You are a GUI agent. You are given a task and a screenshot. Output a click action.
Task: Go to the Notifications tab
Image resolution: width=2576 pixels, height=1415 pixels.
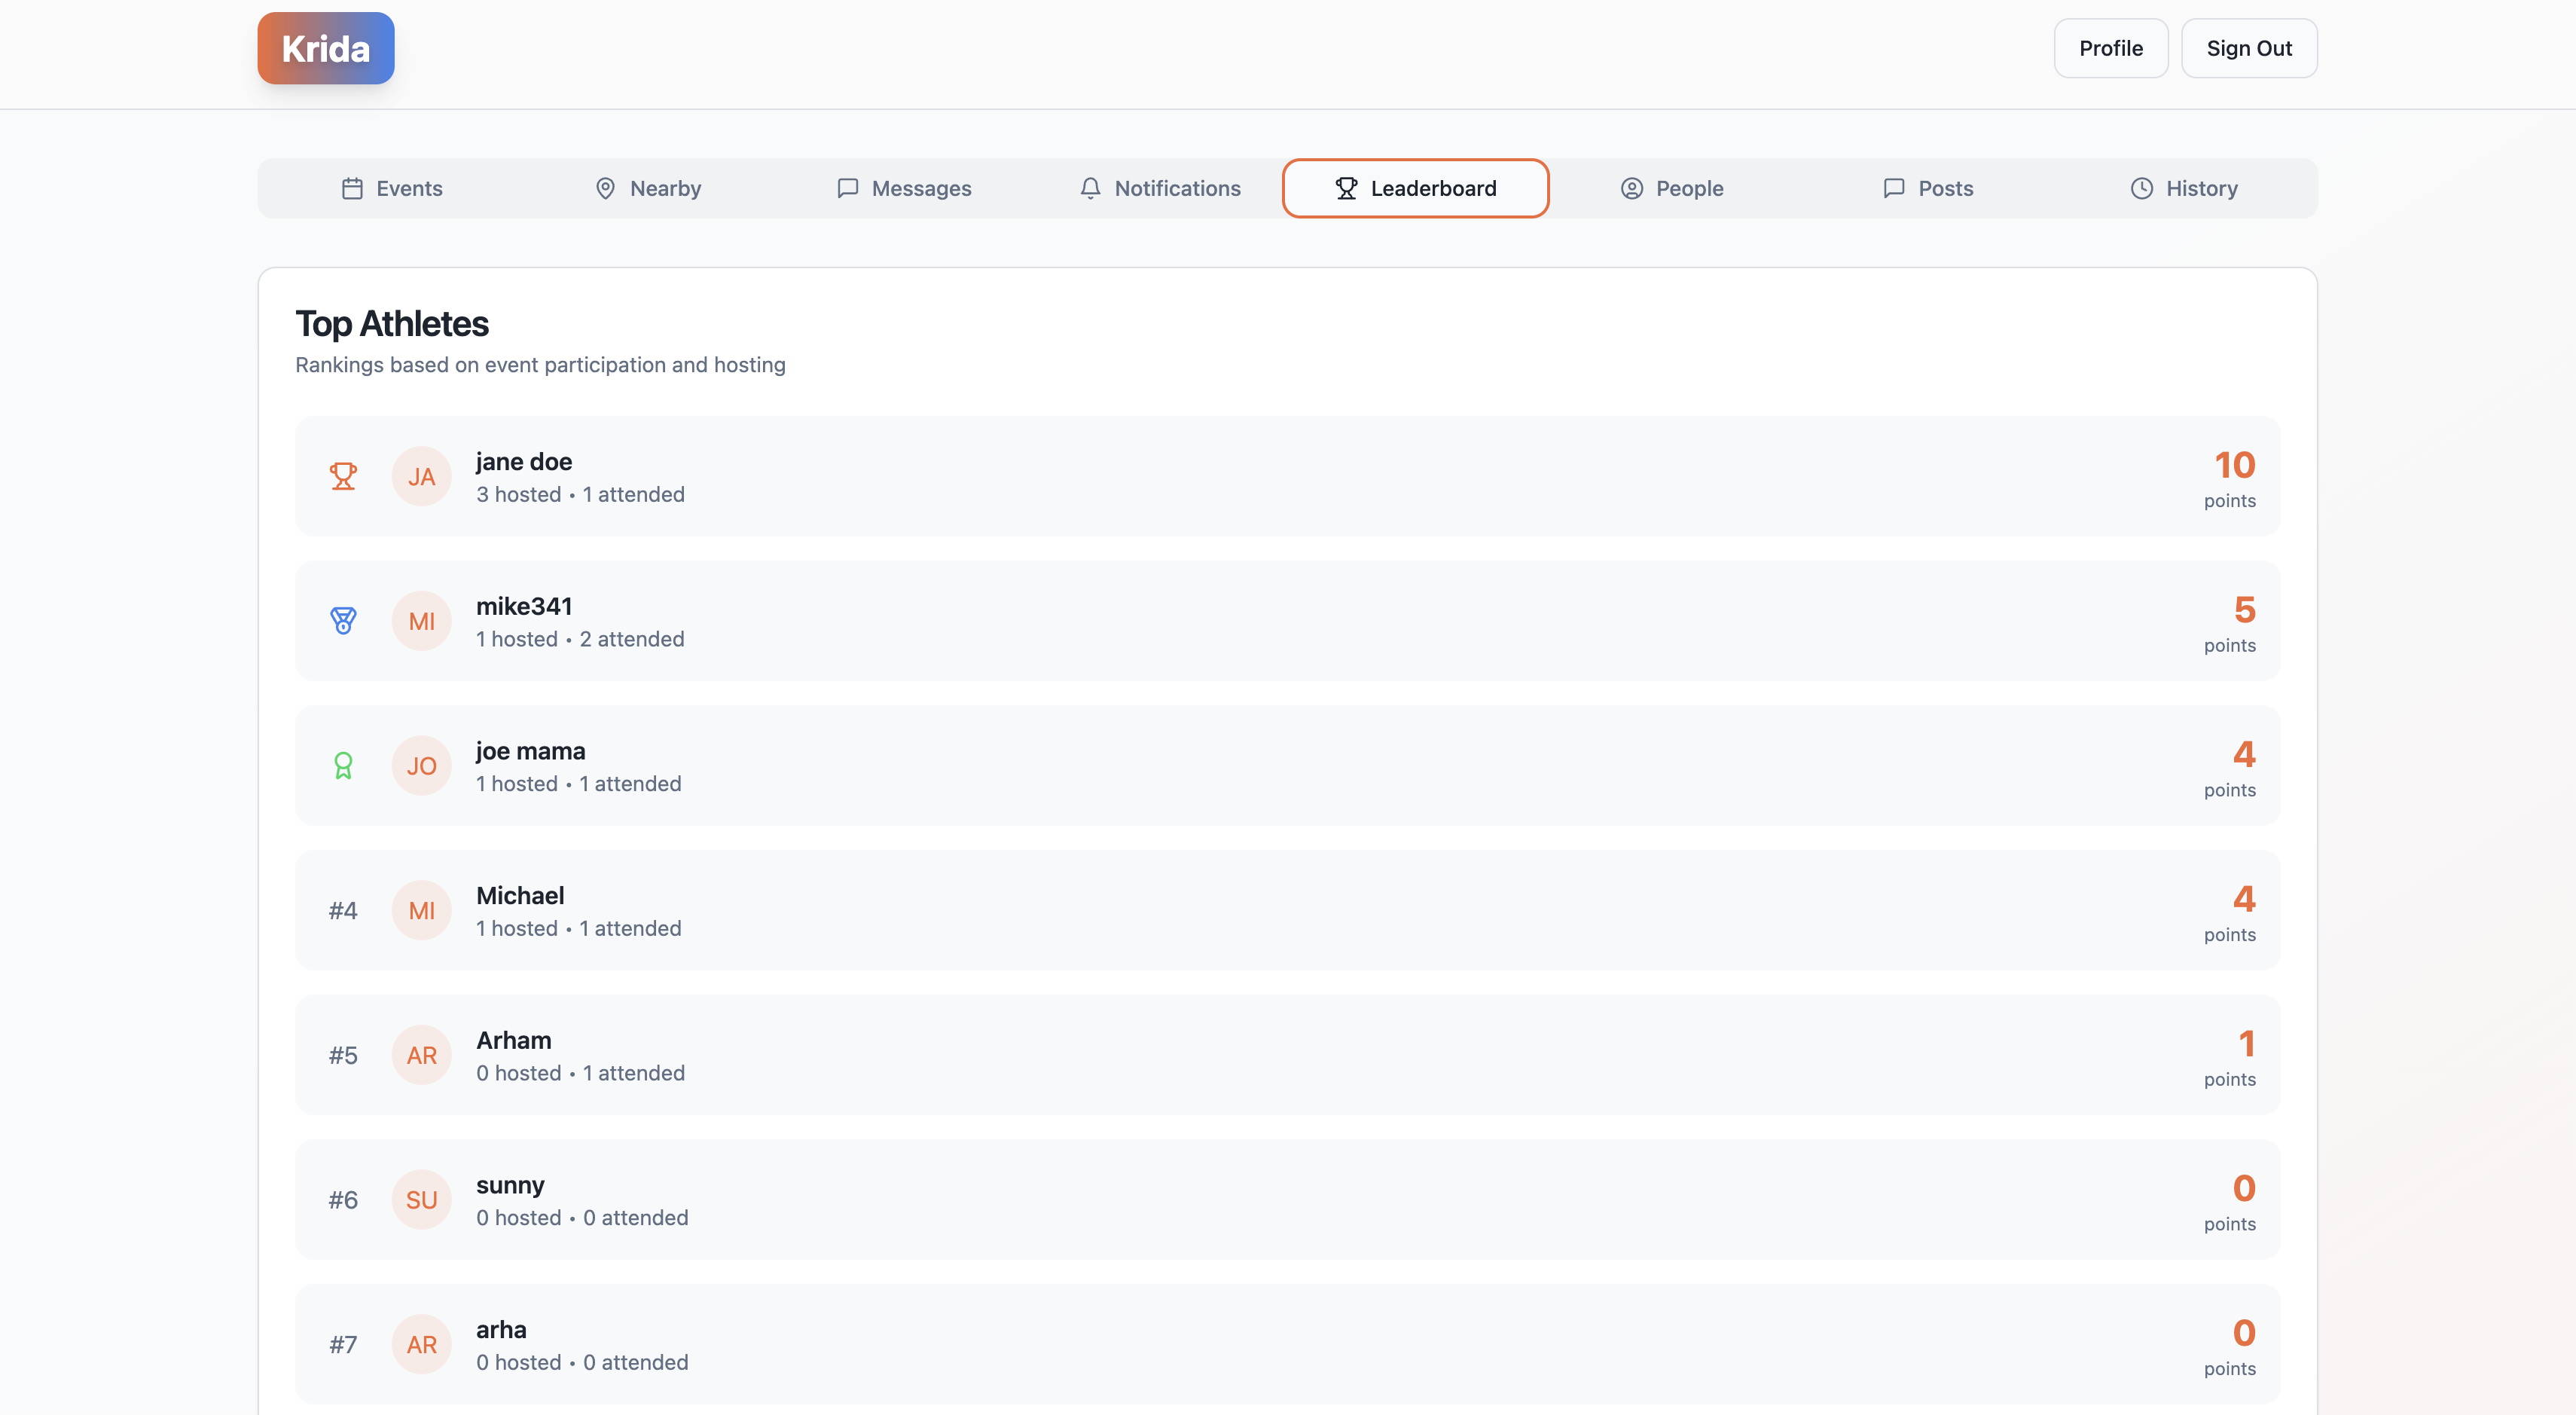coord(1160,188)
